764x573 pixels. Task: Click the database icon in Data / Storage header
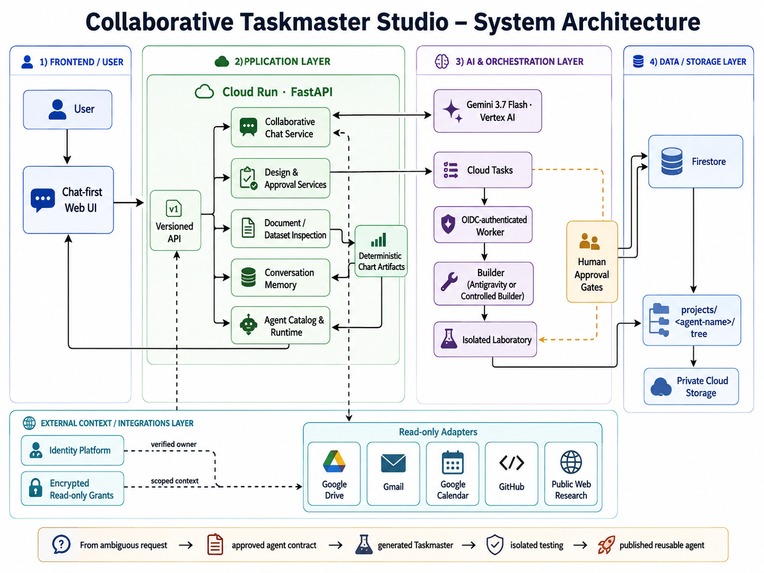pyautogui.click(x=638, y=61)
